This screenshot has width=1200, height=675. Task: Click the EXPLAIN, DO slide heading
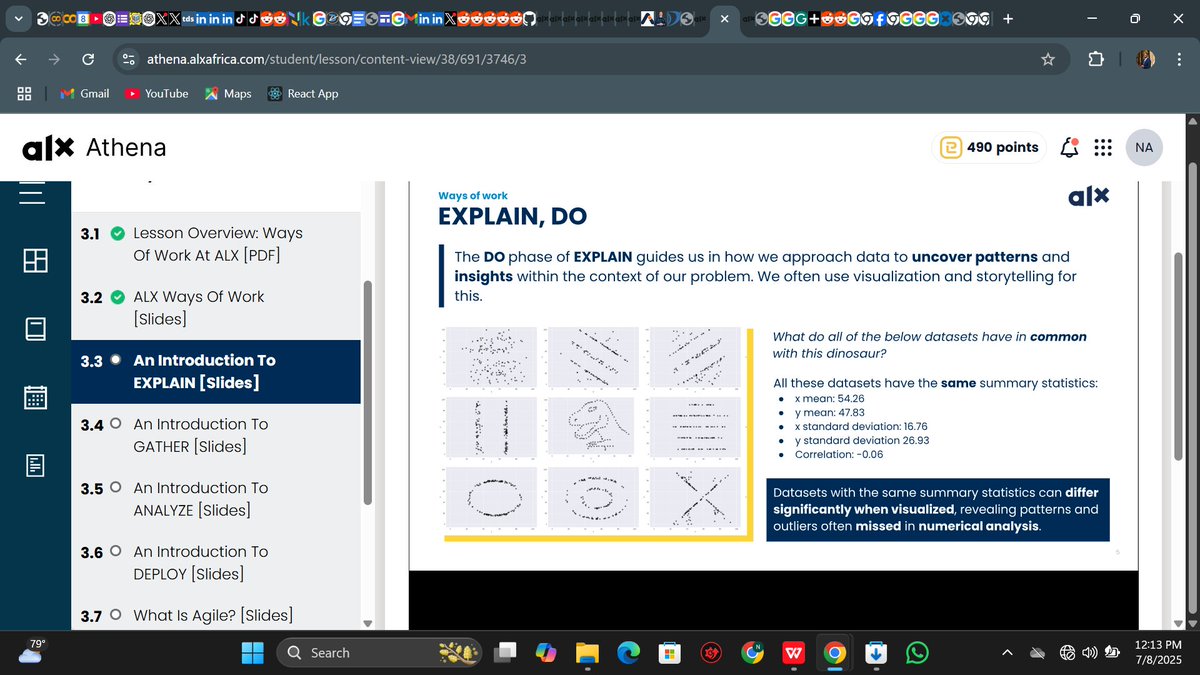pos(513,216)
